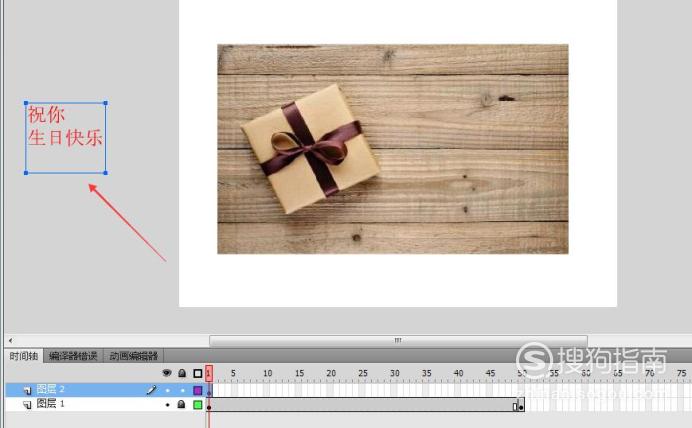Viewport: 692px width, 428px height.
Task: Select the end keyframe of 图层 1 near frame 50
Action: point(521,405)
